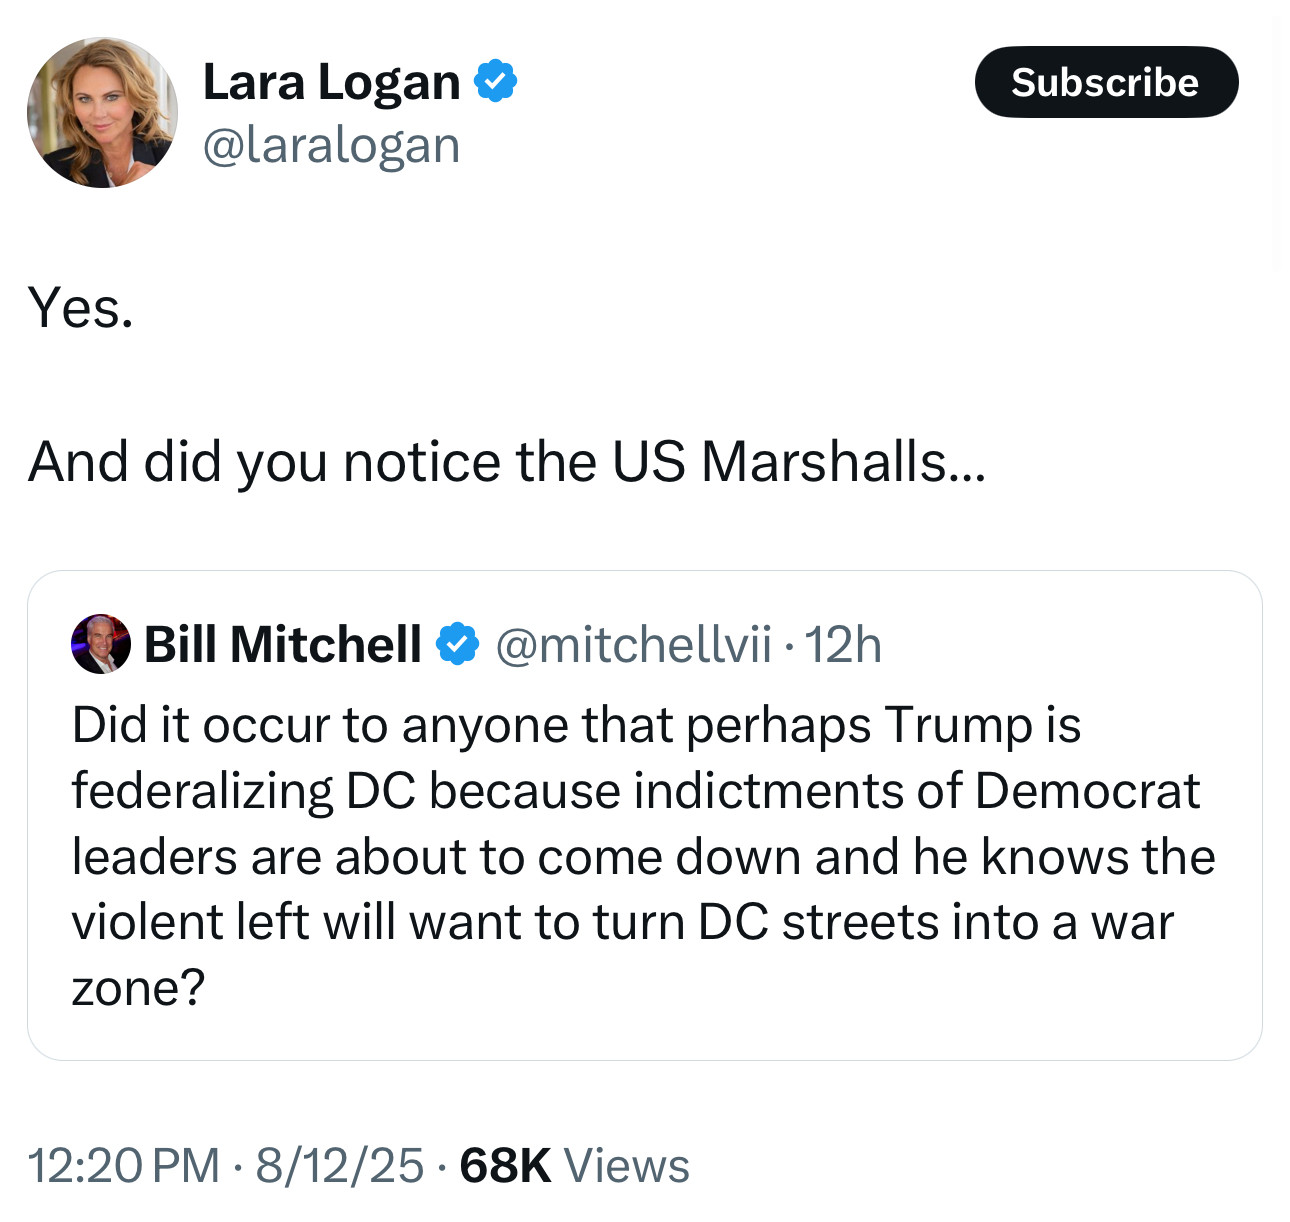Click the "Yes." line of the post

click(x=80, y=307)
